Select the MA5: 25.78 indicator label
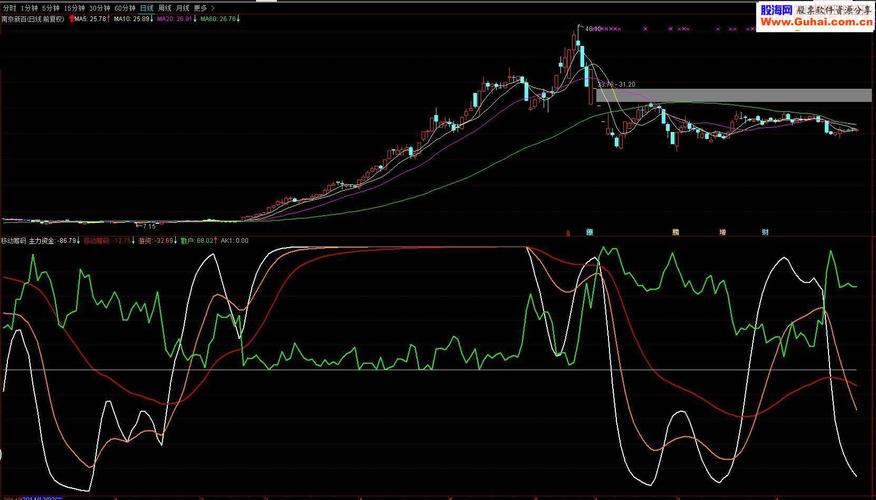 tap(92, 19)
